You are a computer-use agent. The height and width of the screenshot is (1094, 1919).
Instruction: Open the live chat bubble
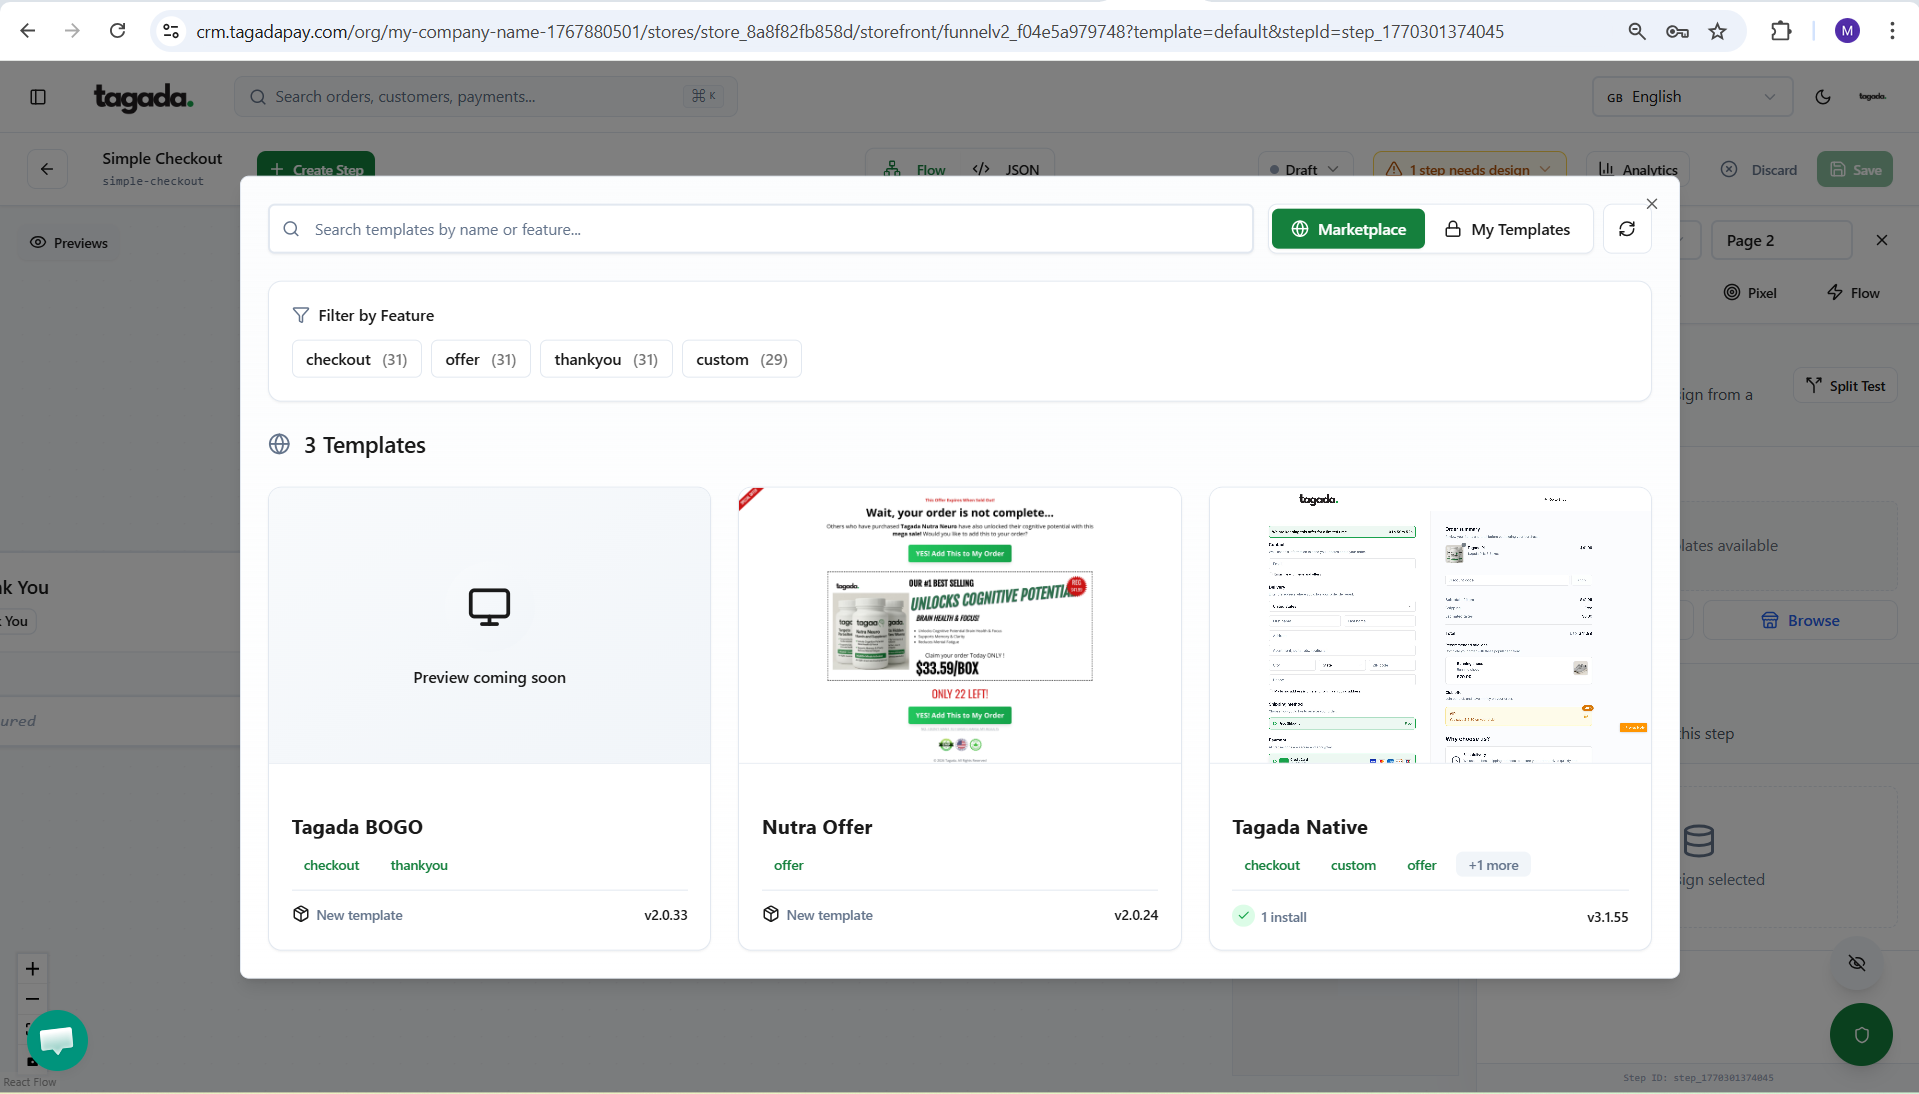point(57,1040)
